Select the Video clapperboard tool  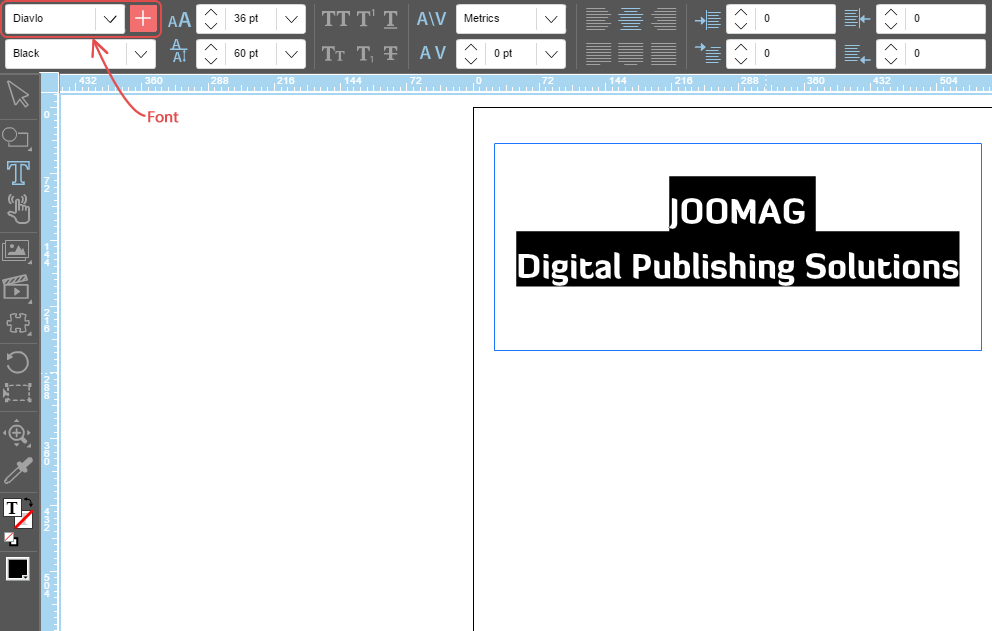17,288
